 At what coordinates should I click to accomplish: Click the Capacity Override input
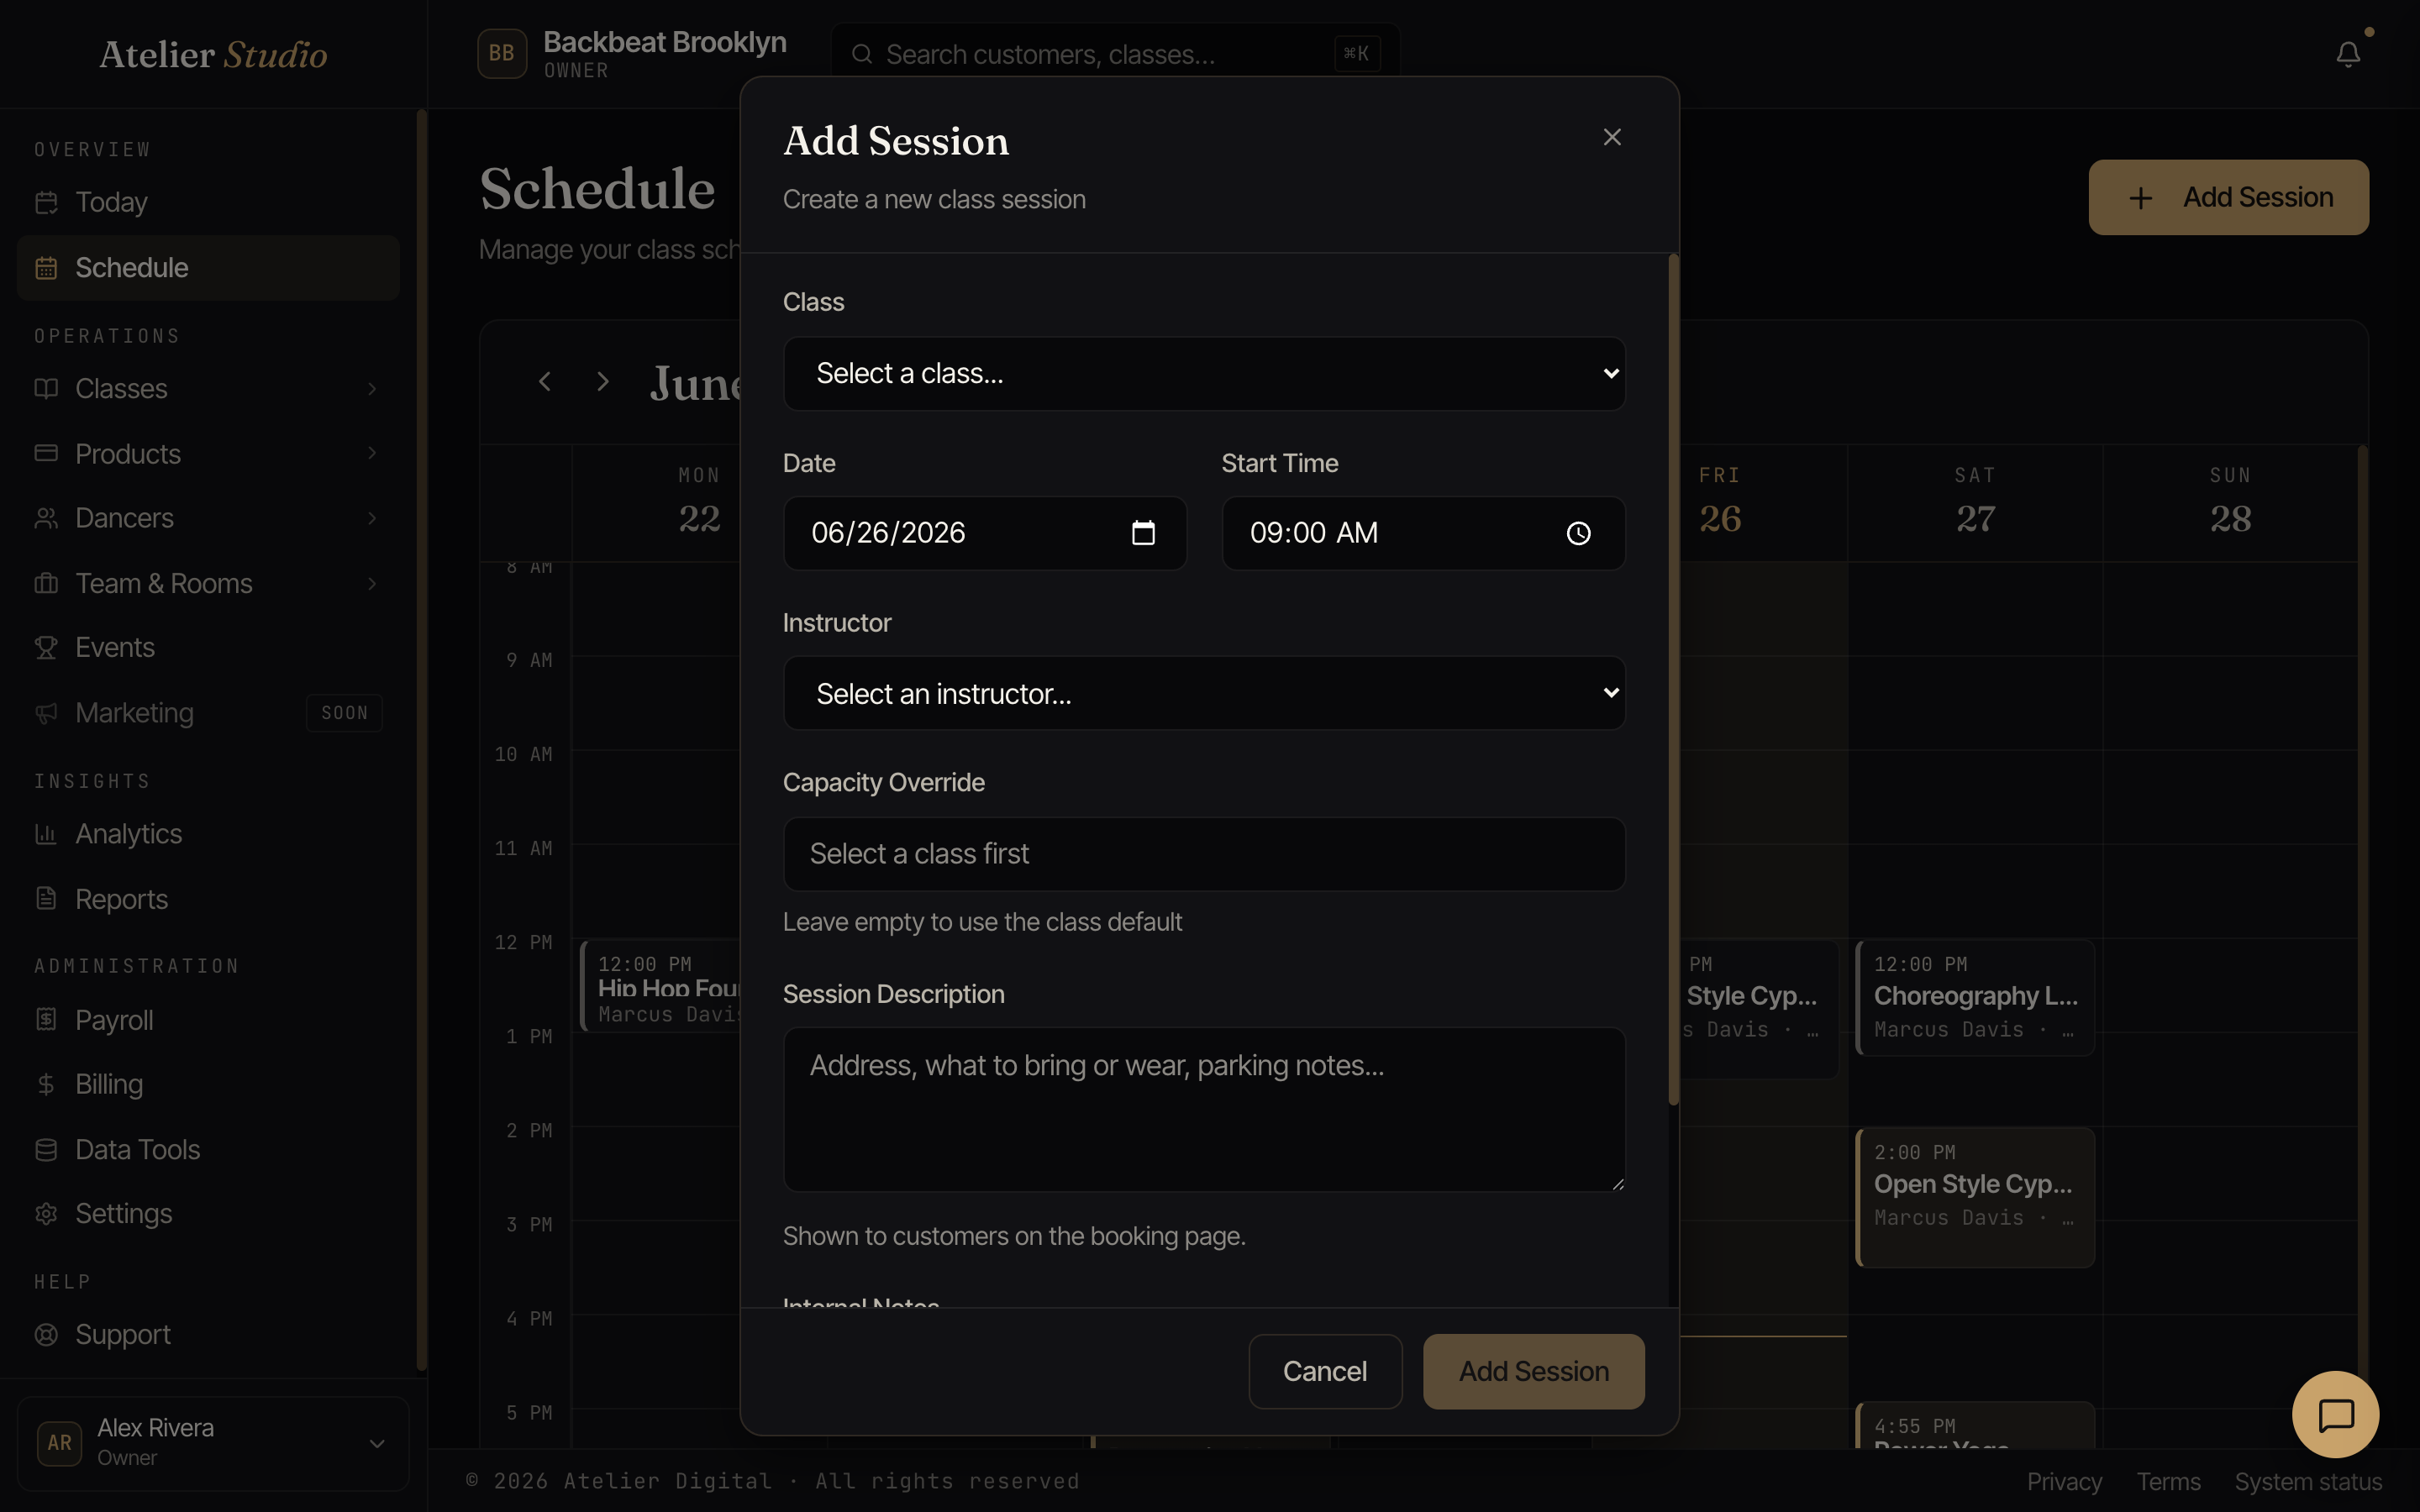point(1204,854)
